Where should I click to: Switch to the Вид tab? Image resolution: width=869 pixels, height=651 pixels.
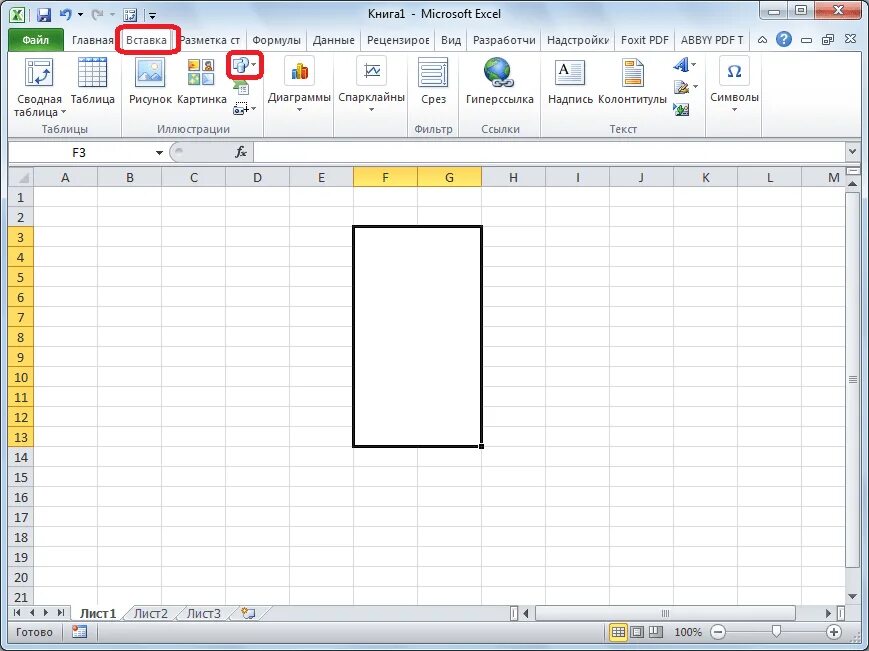[451, 40]
